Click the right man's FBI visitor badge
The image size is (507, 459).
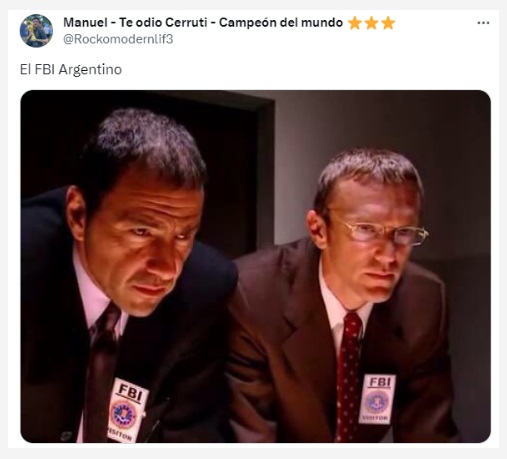pos(377,399)
